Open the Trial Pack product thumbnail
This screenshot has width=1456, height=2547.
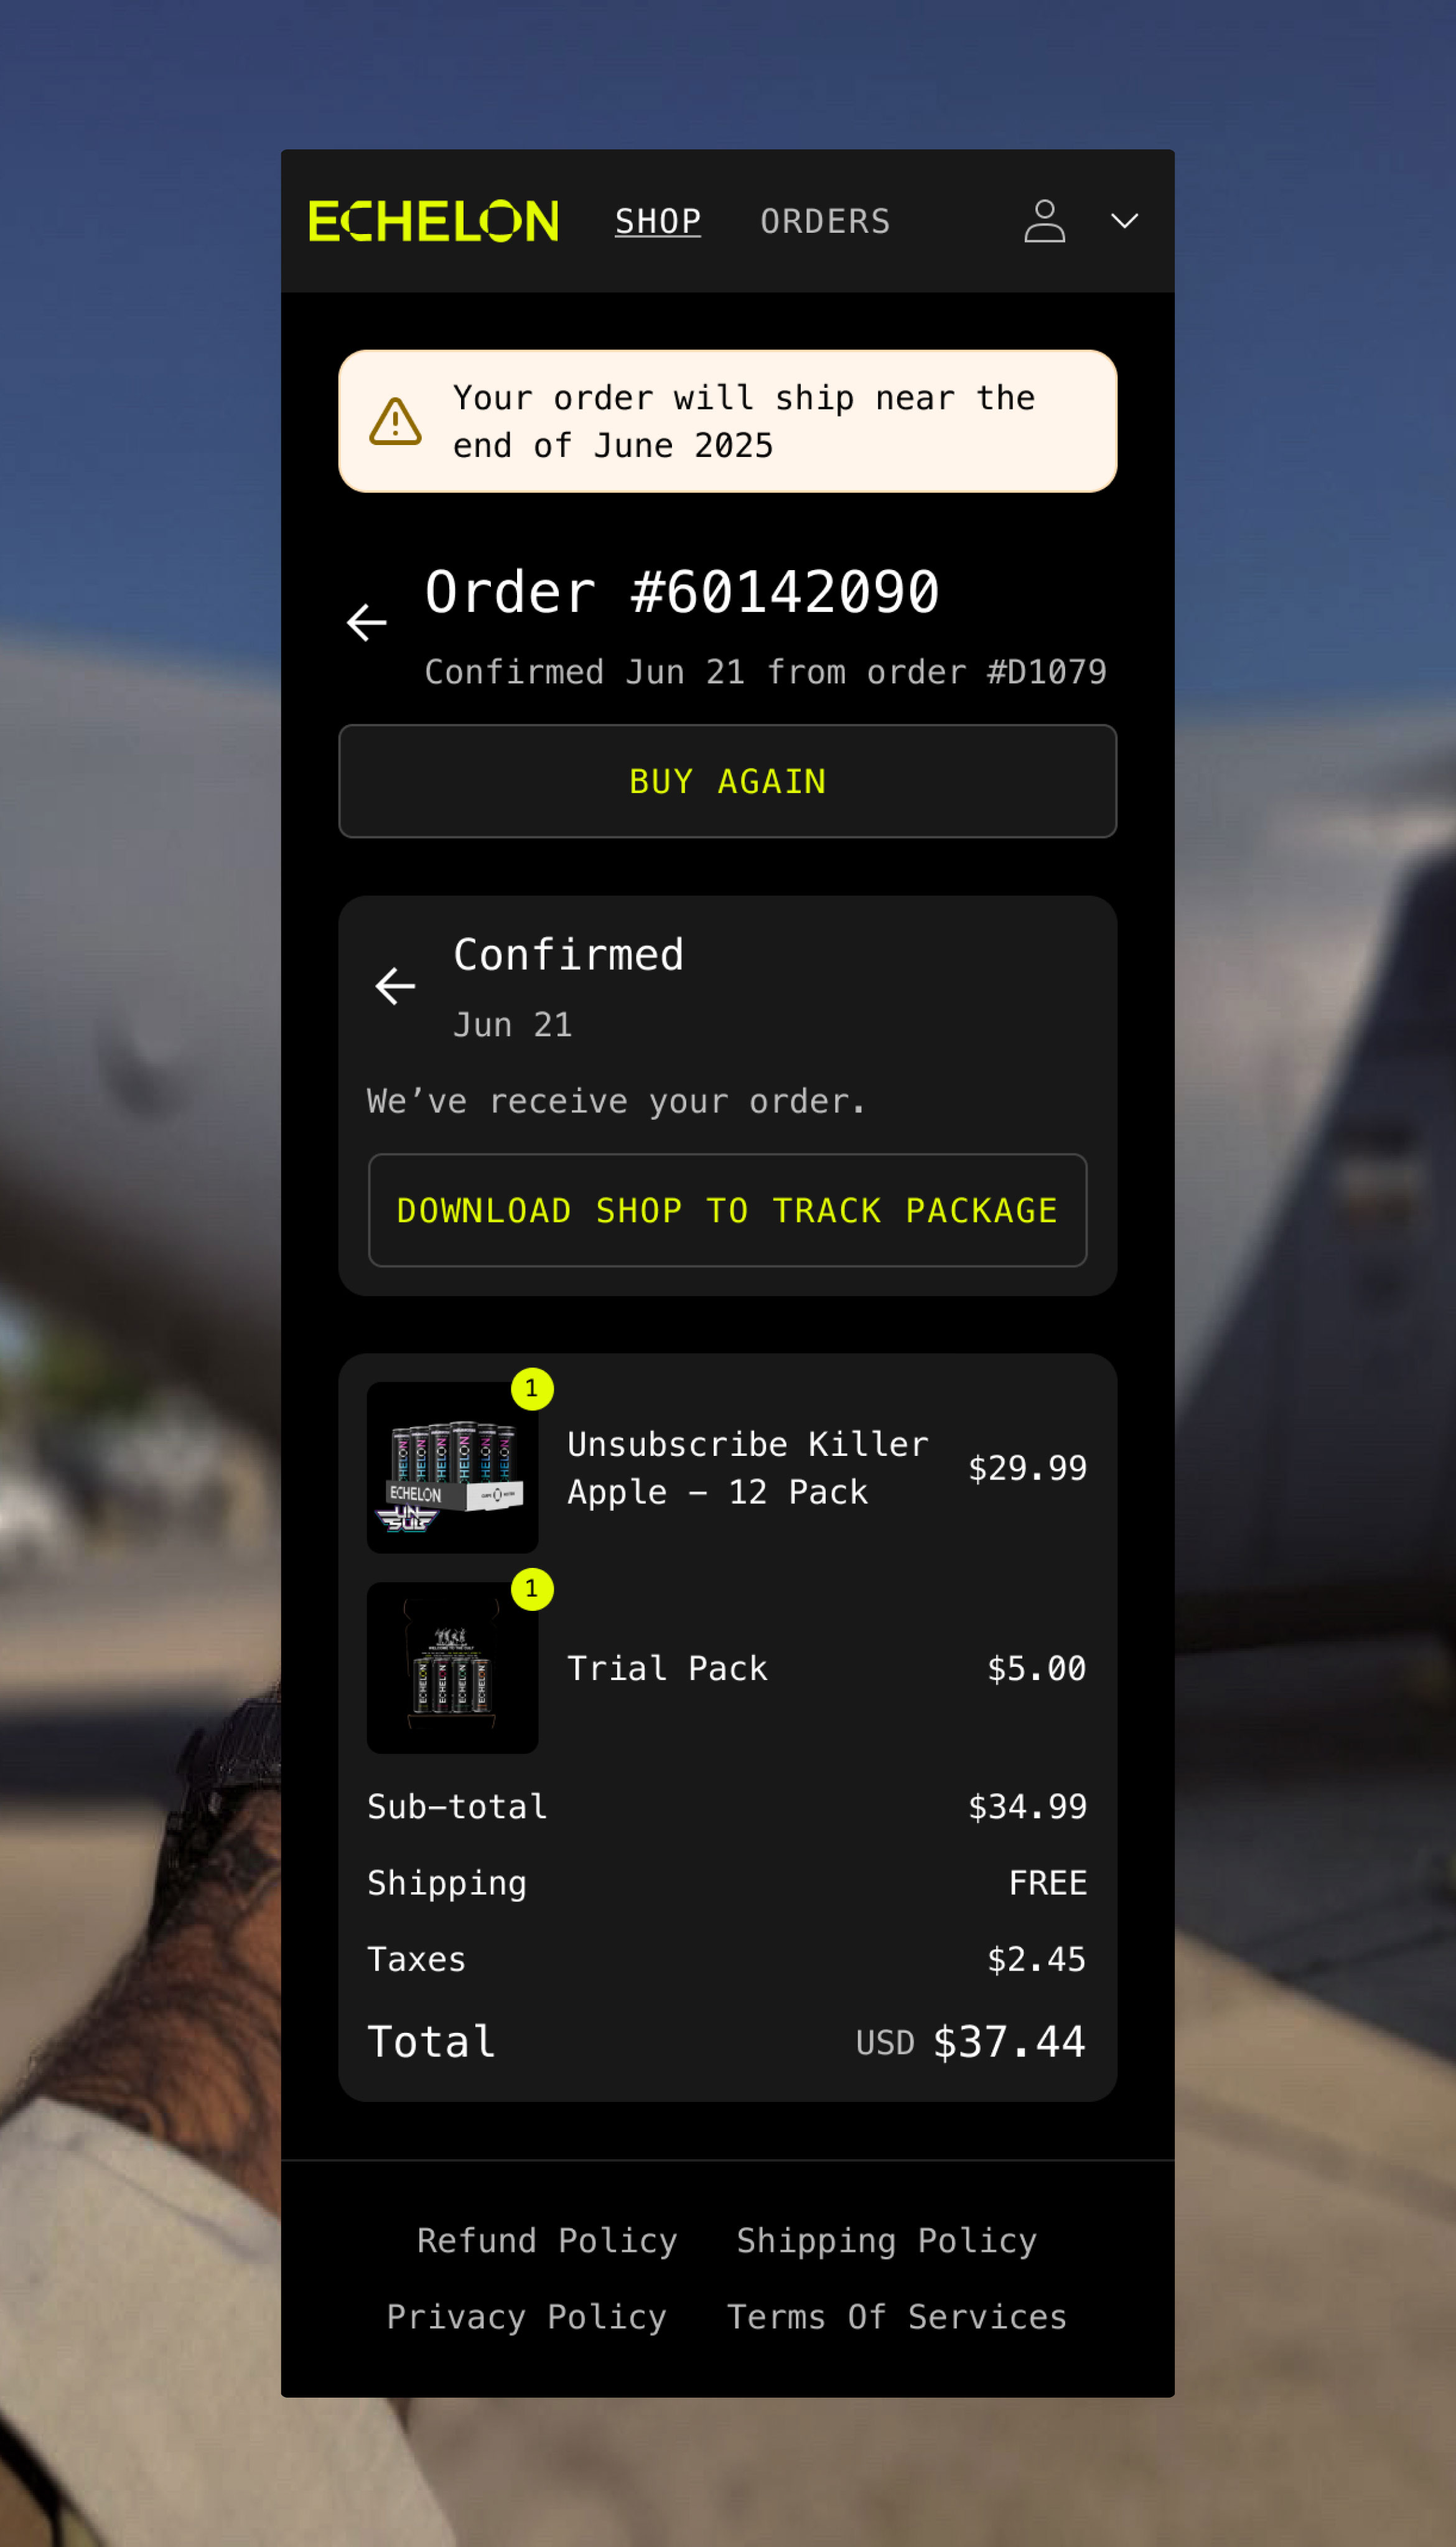(453, 1668)
